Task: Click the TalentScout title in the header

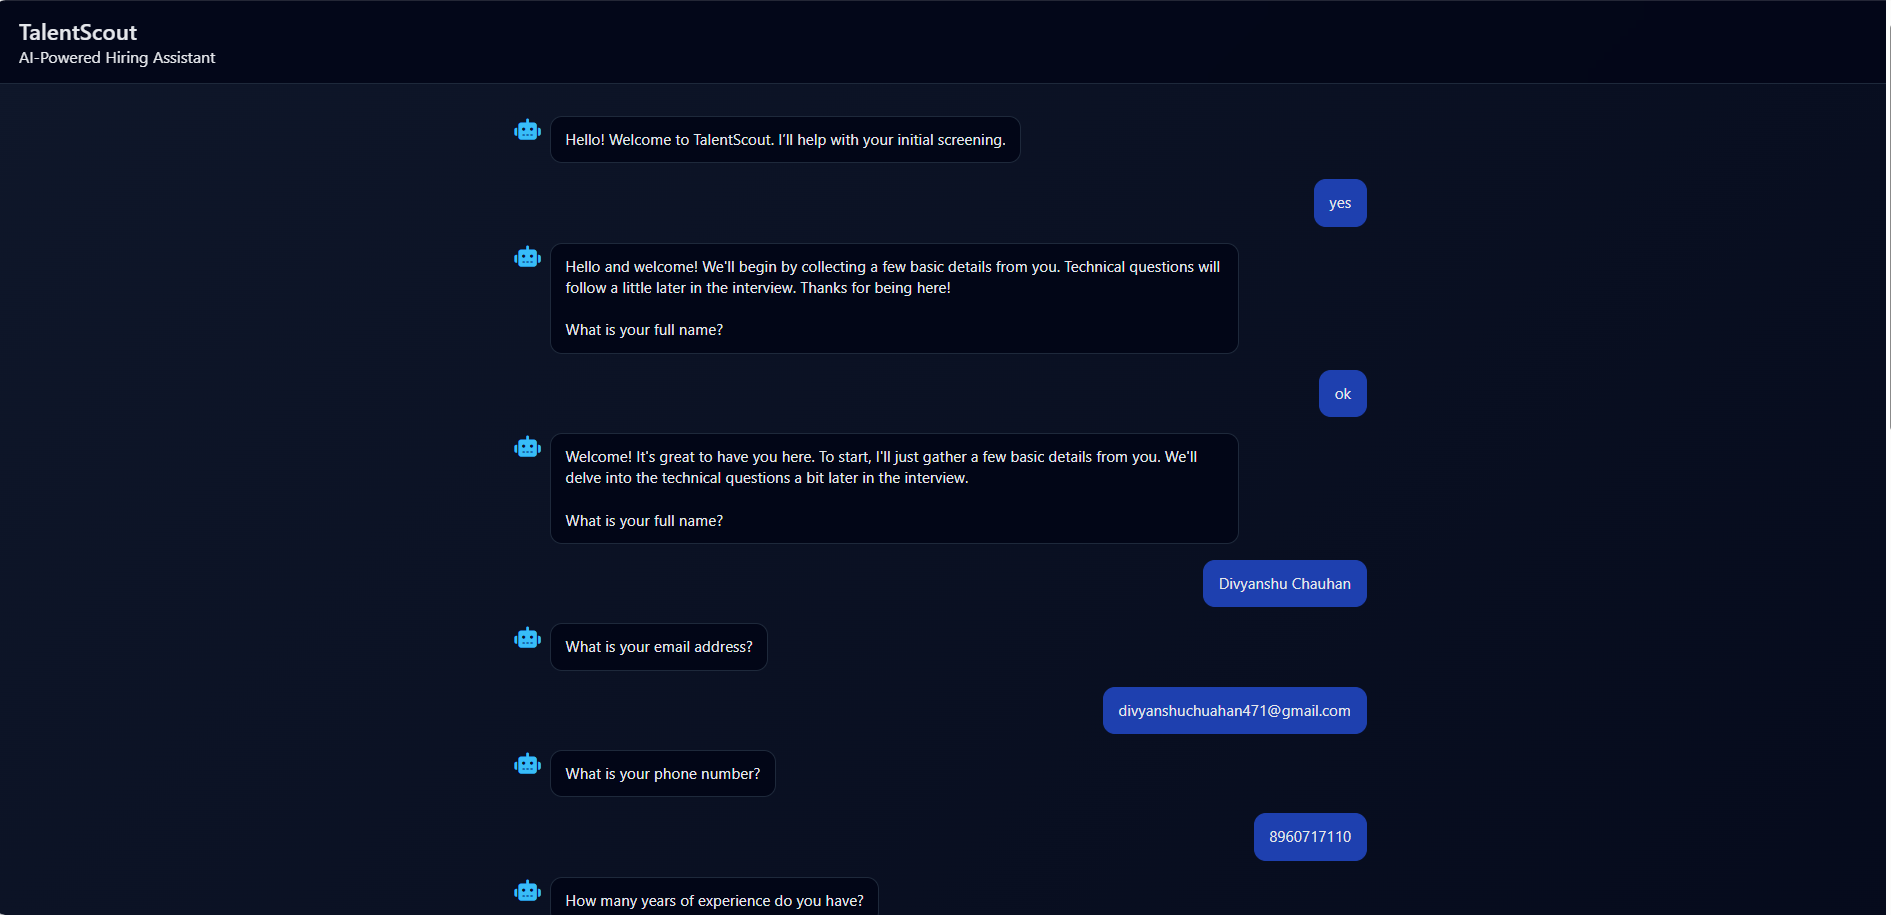Action: [77, 32]
